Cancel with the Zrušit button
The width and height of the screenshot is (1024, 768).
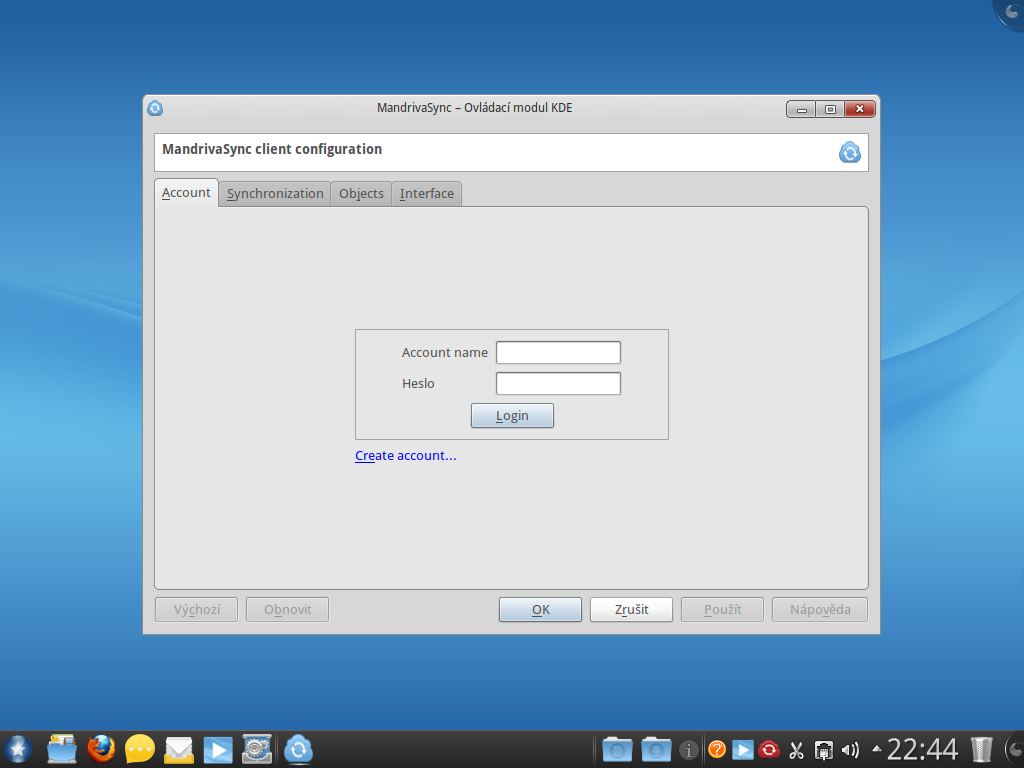tap(631, 609)
